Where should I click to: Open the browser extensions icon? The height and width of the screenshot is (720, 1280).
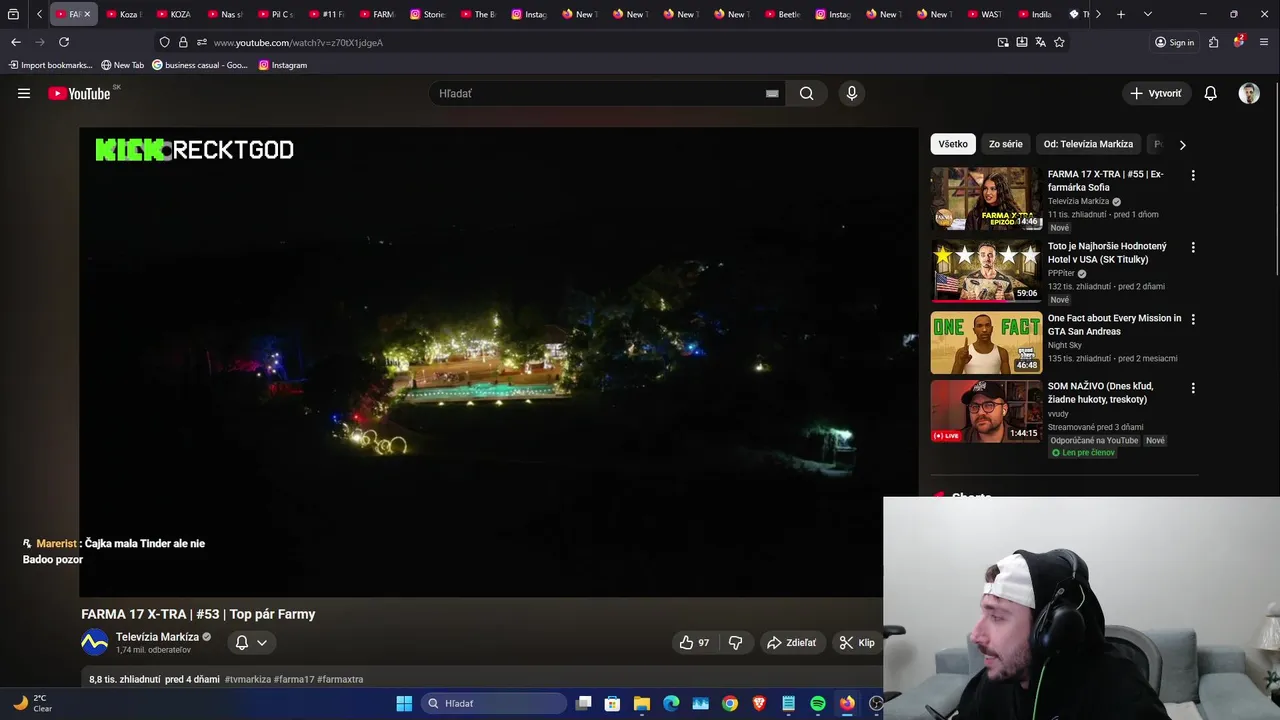(1213, 42)
